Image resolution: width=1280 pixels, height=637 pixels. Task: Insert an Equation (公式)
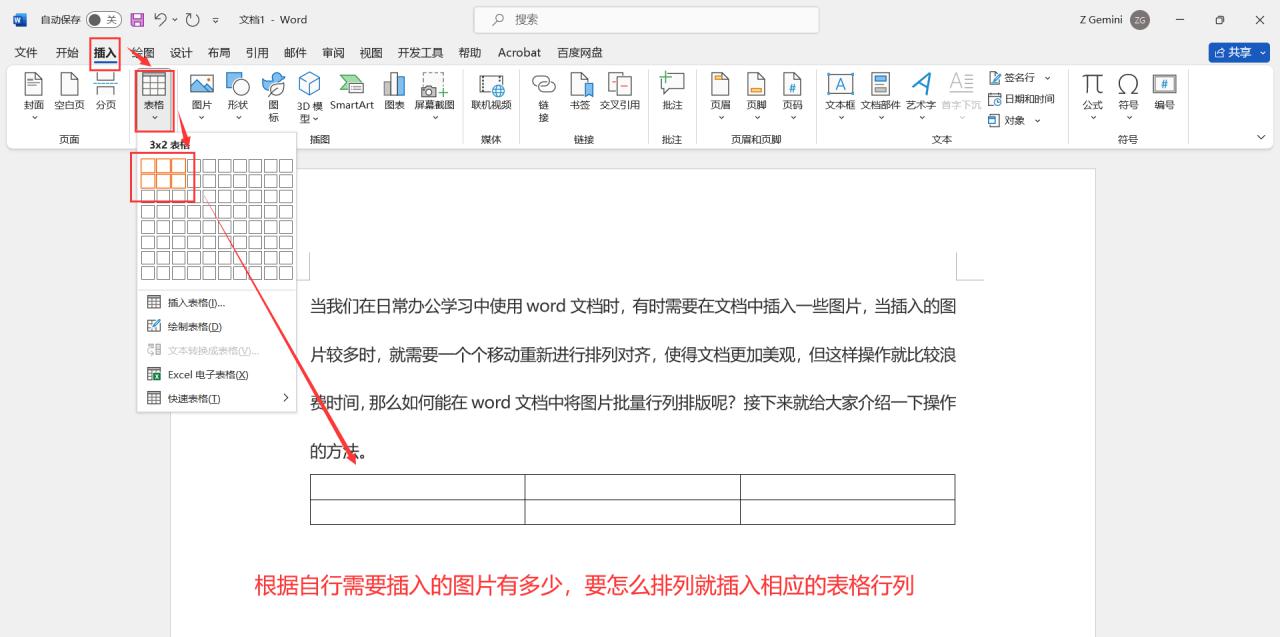pos(1092,96)
